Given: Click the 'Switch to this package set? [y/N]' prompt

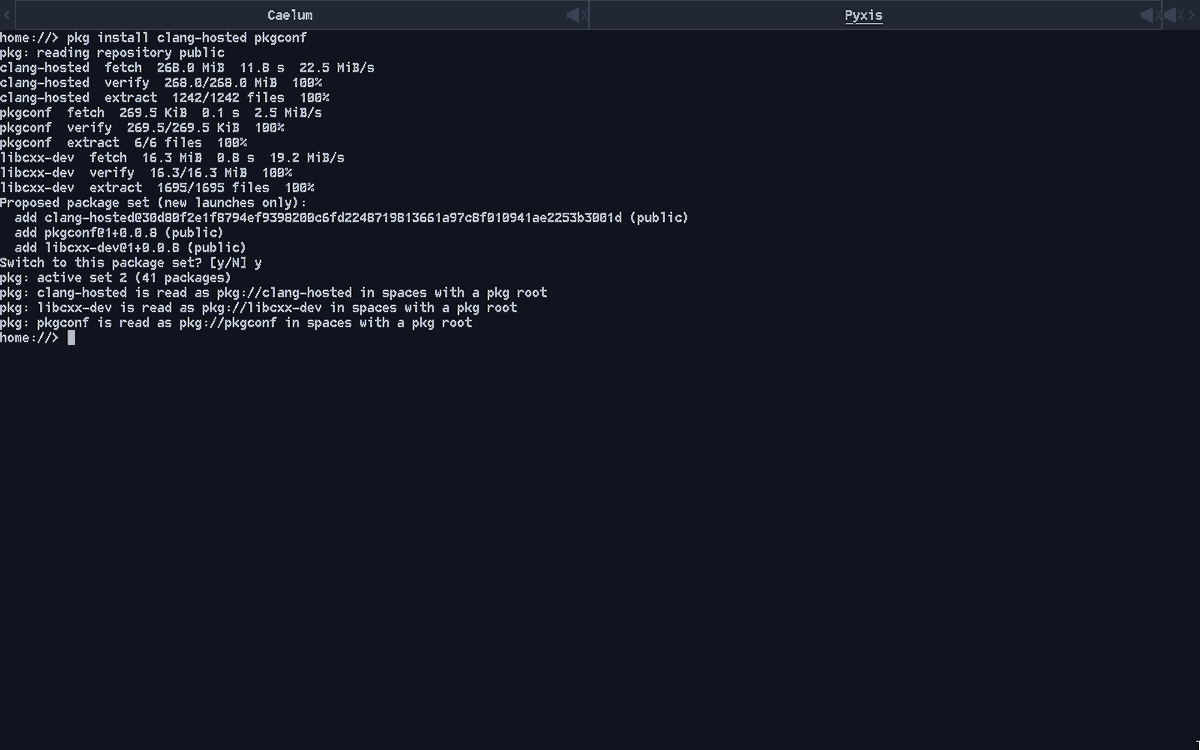Looking at the screenshot, I should (131, 263).
